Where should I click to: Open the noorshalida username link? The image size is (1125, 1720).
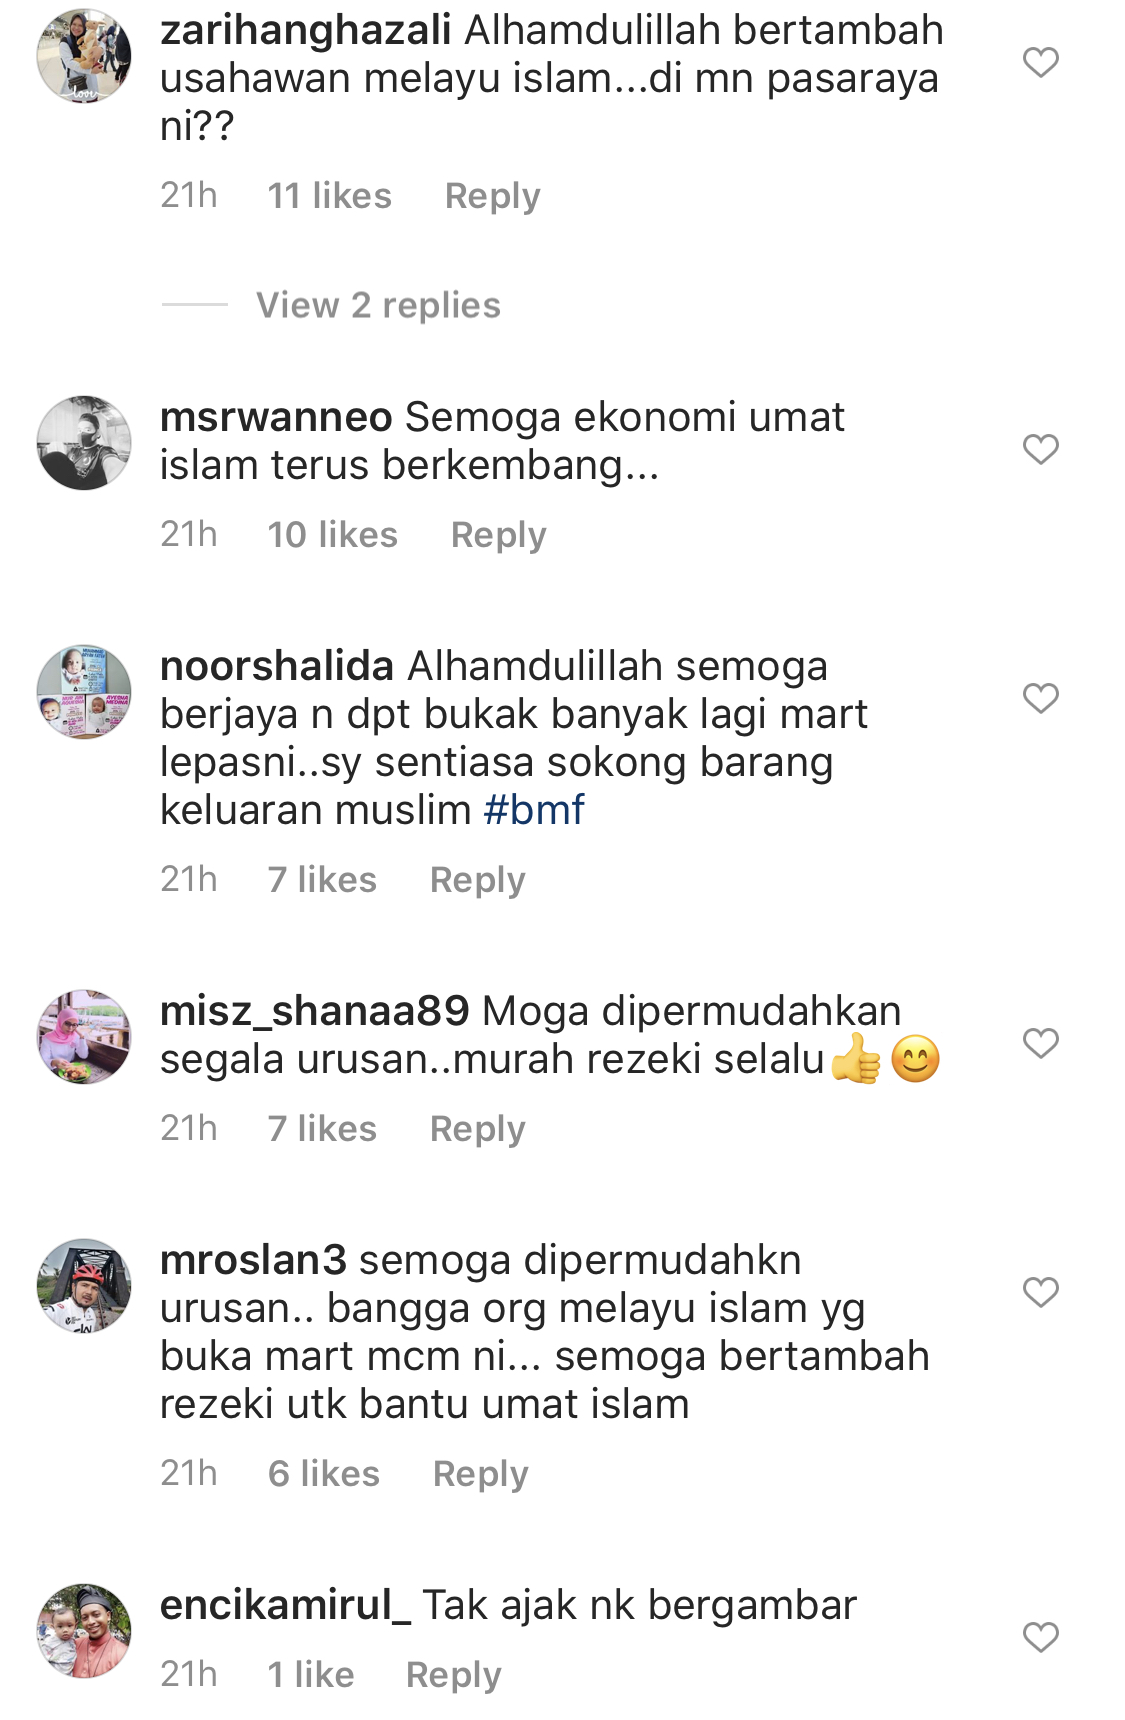(x=277, y=666)
